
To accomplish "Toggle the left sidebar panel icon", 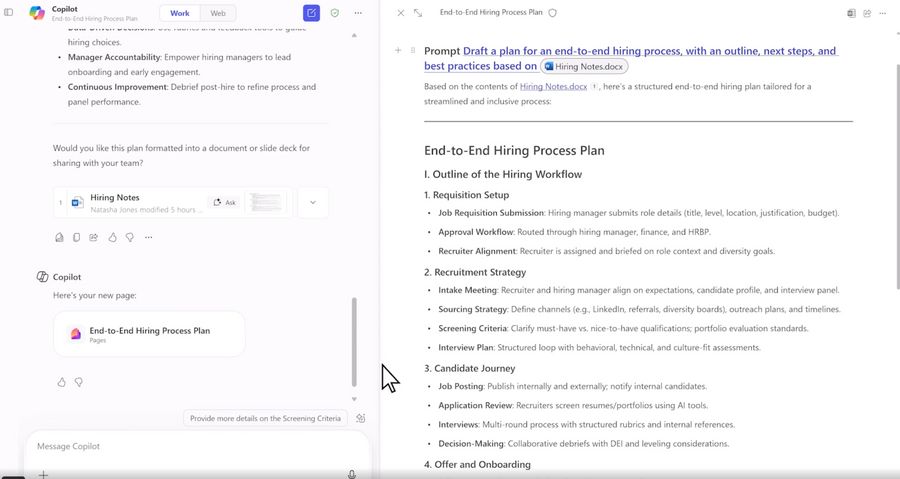I will coord(9,13).
